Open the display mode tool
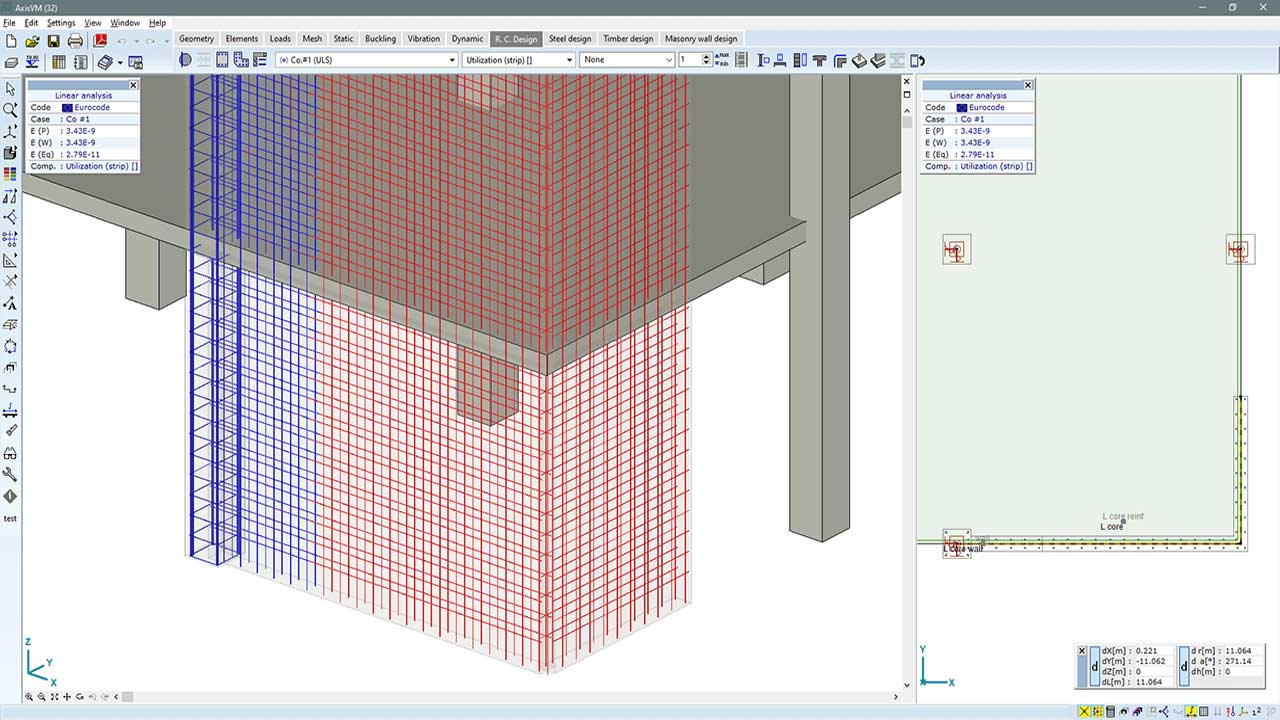This screenshot has width=1280, height=720. [x=11, y=153]
